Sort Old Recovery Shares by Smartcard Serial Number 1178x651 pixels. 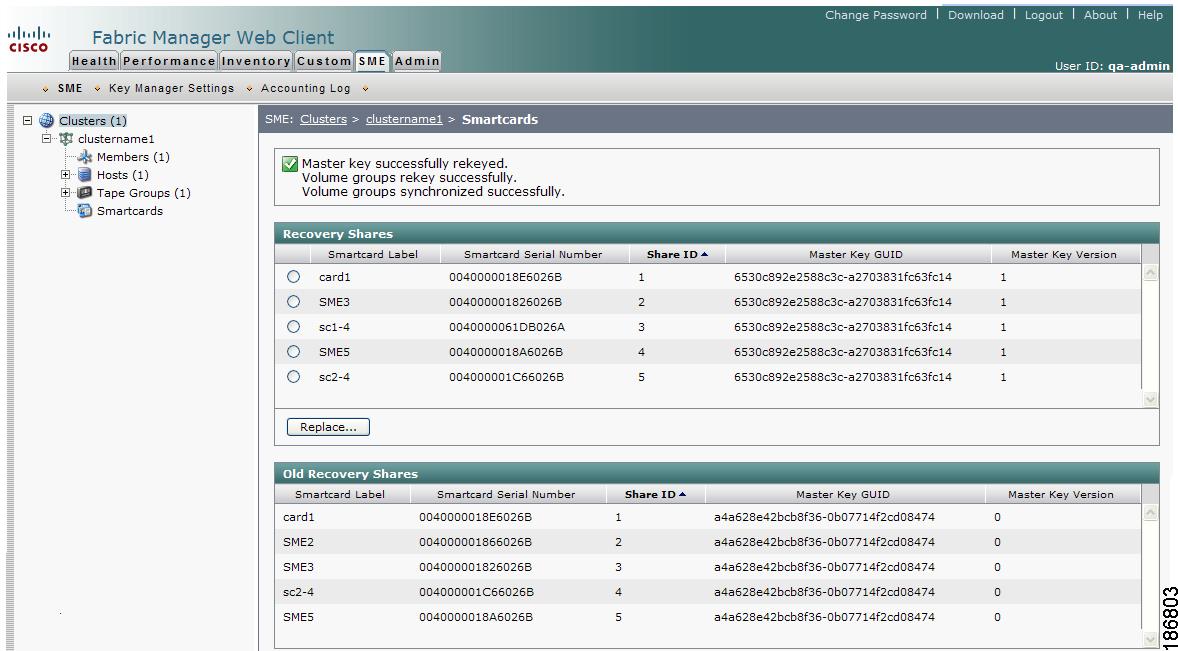coord(506,495)
